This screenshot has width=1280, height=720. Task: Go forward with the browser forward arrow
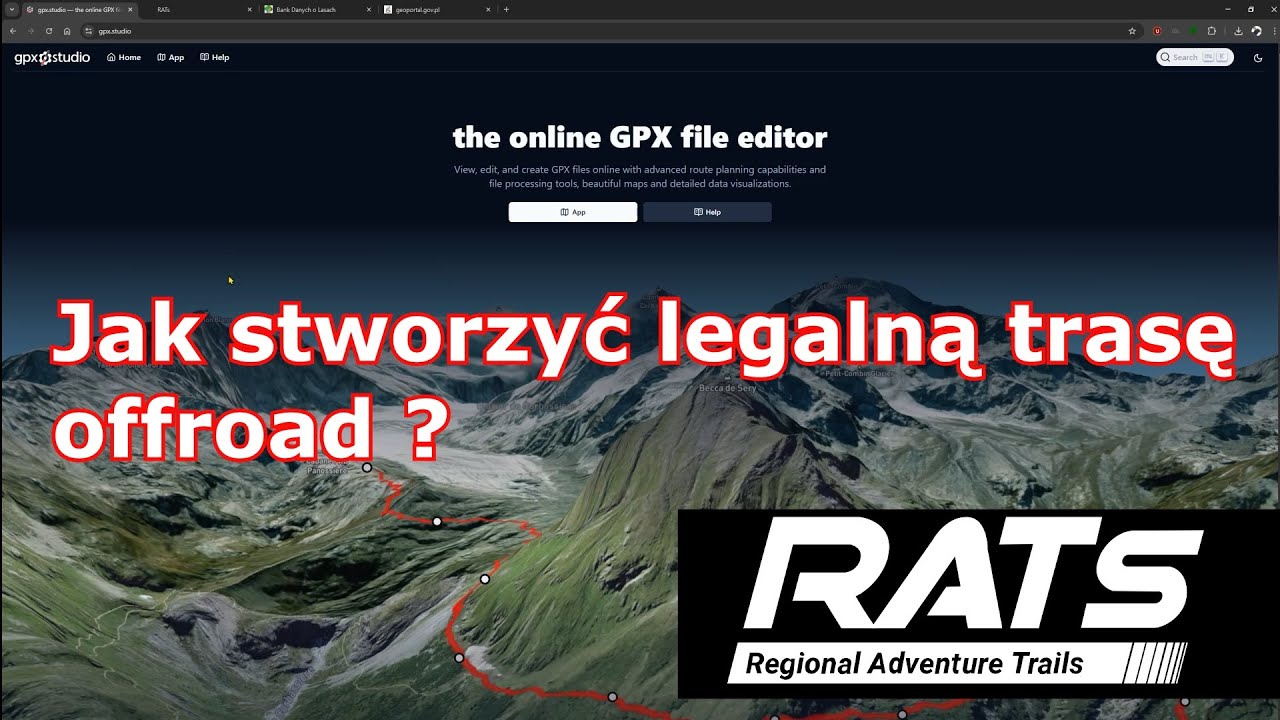tap(31, 31)
